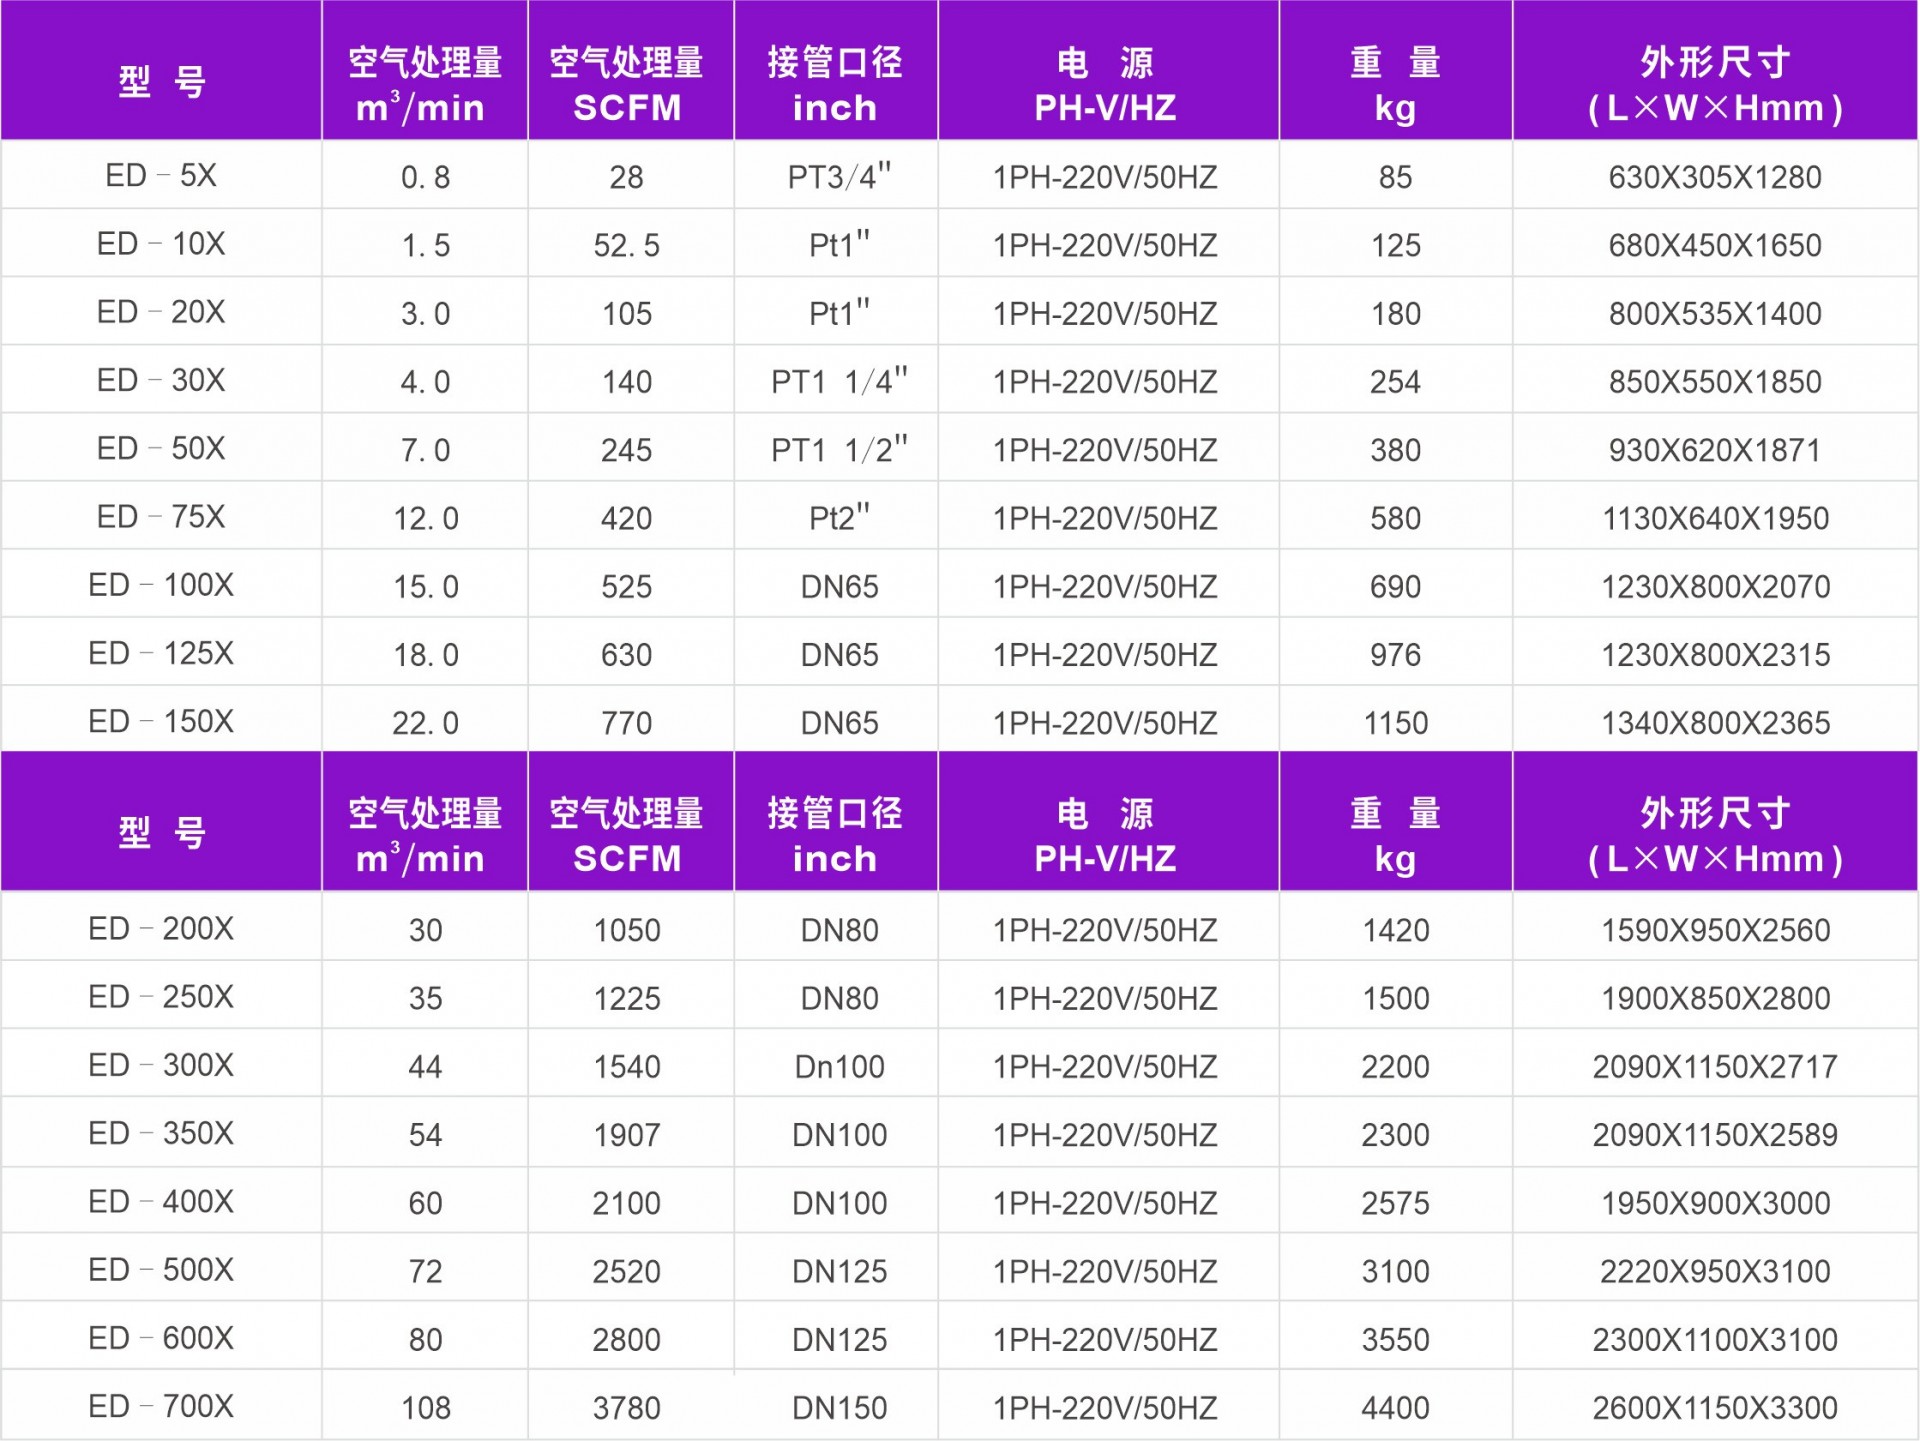Select the ED - 700X model cell
This screenshot has height=1441, width=1920.
161,1406
